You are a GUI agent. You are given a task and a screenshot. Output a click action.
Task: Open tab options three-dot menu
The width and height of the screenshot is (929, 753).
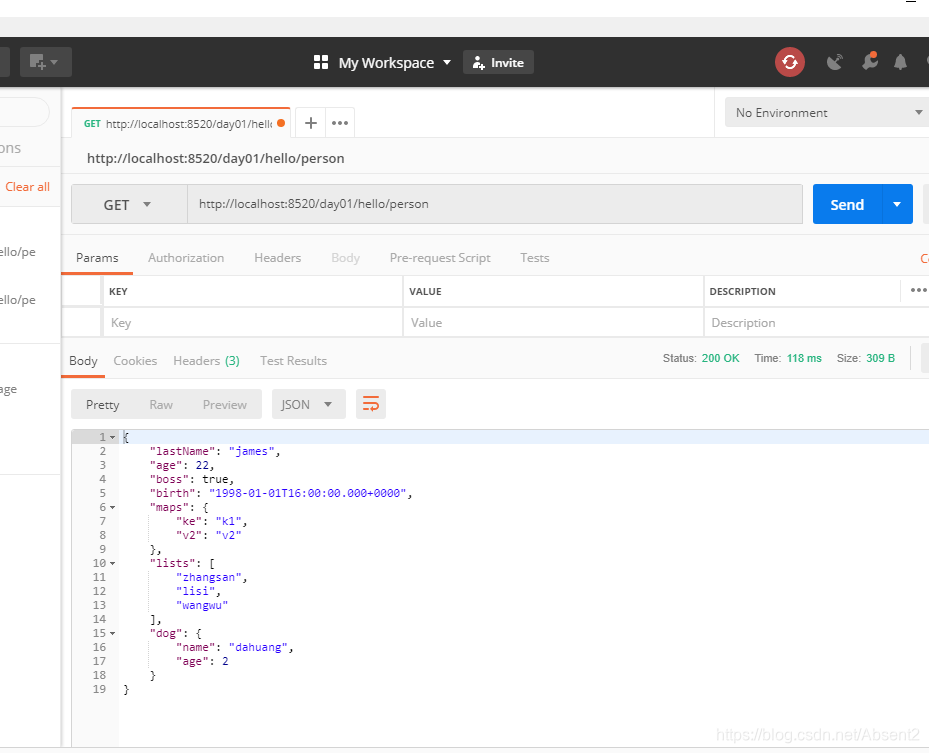coord(339,123)
